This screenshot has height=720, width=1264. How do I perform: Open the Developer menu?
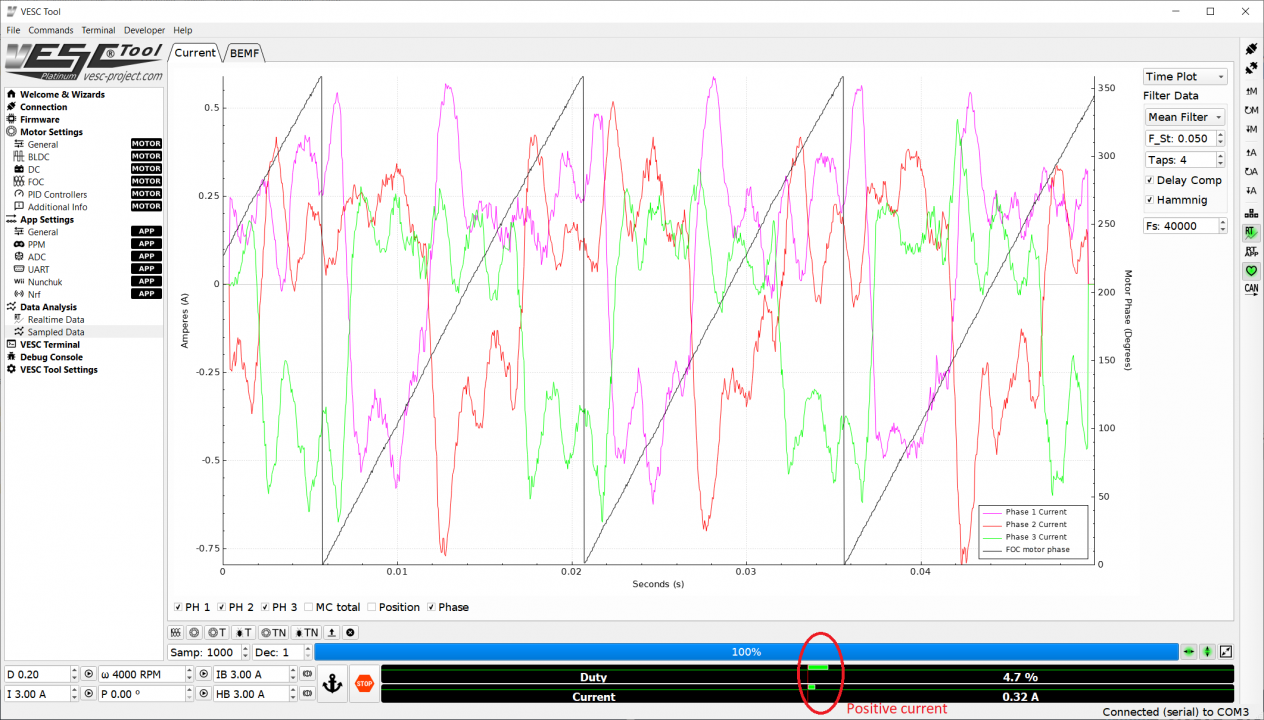coord(144,30)
